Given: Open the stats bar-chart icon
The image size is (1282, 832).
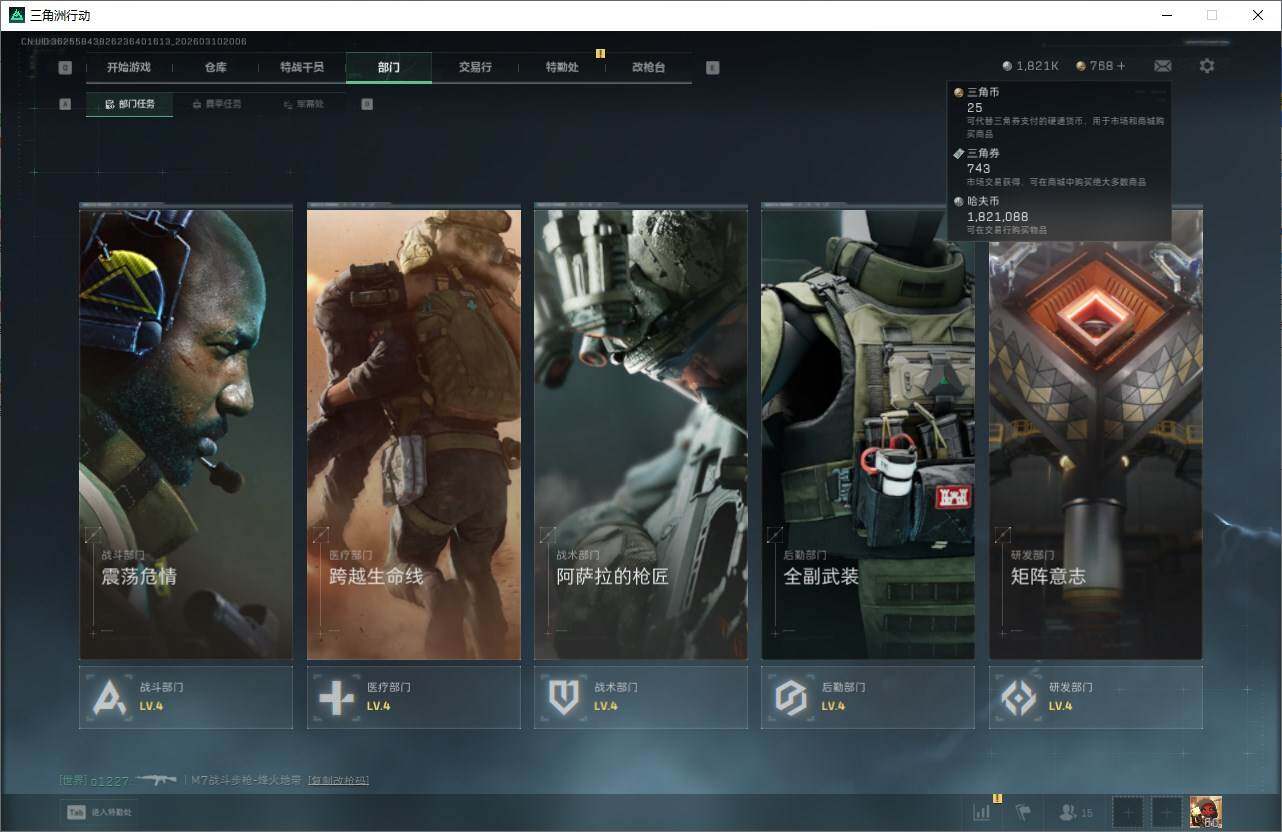Looking at the screenshot, I should (x=982, y=812).
